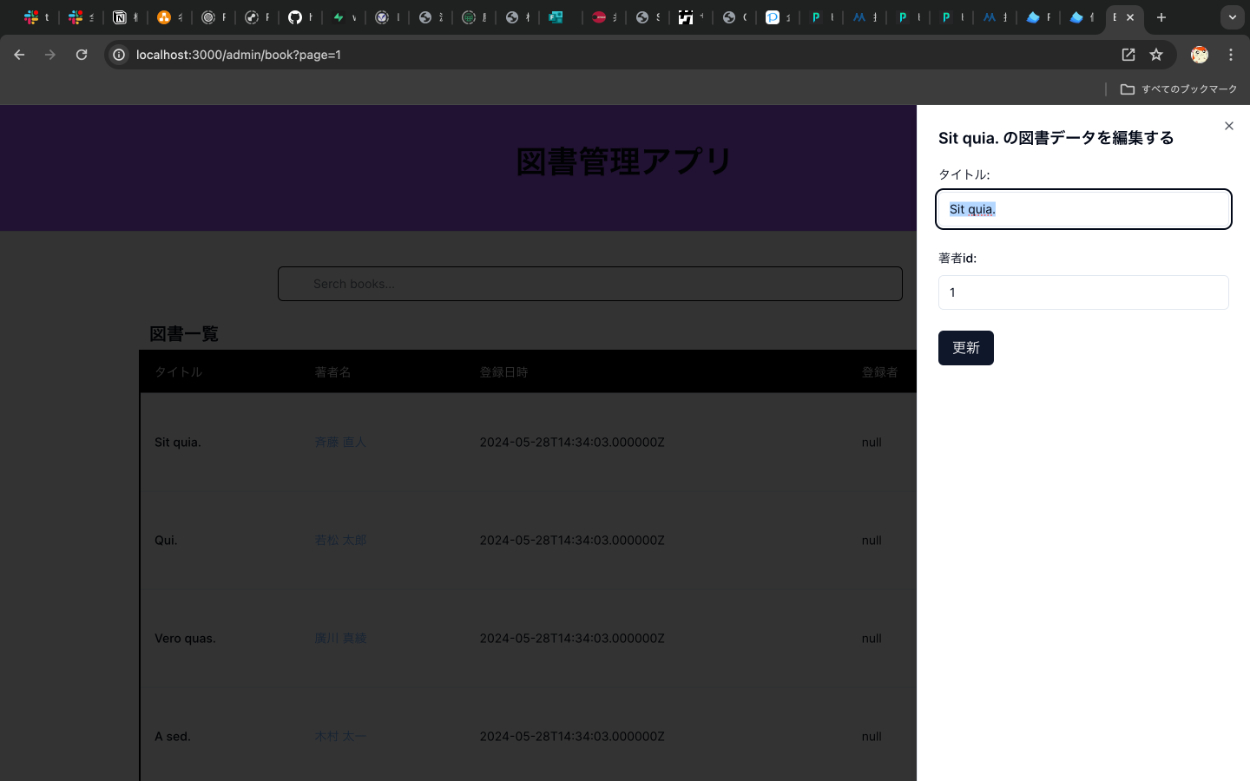Screen dimensions: 1250x781
Task: Open the author link in the A sed. row
Action: [340, 736]
